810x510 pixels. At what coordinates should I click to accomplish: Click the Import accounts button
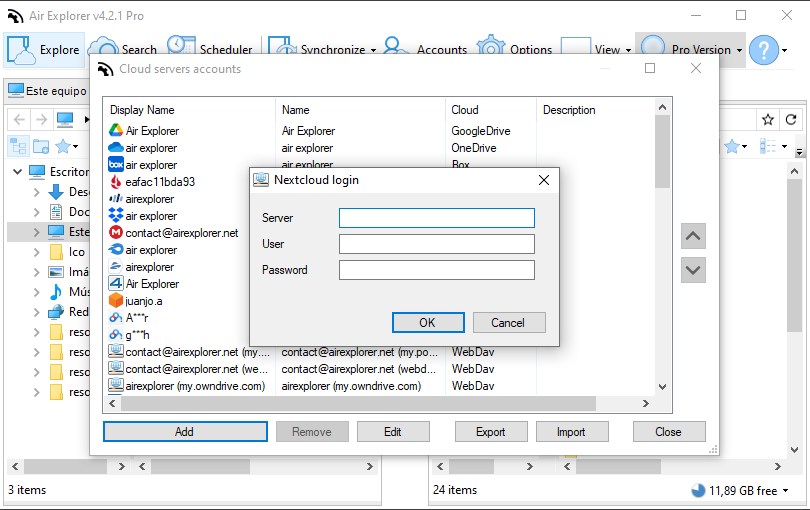[572, 432]
